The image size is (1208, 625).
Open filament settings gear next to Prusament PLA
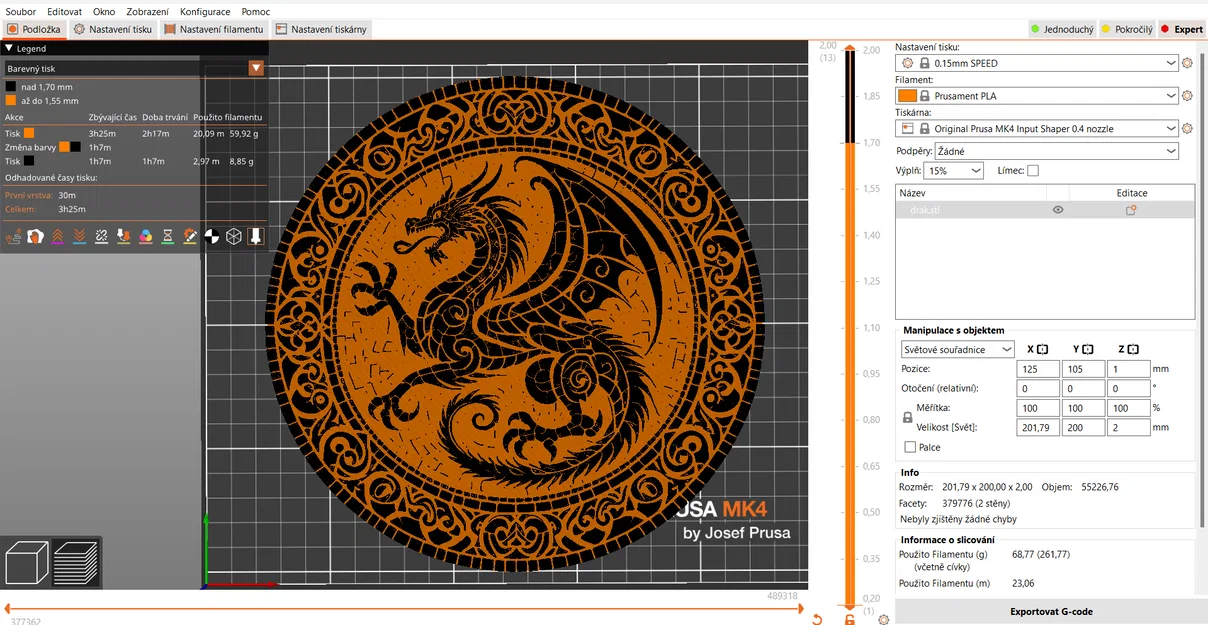(1188, 96)
